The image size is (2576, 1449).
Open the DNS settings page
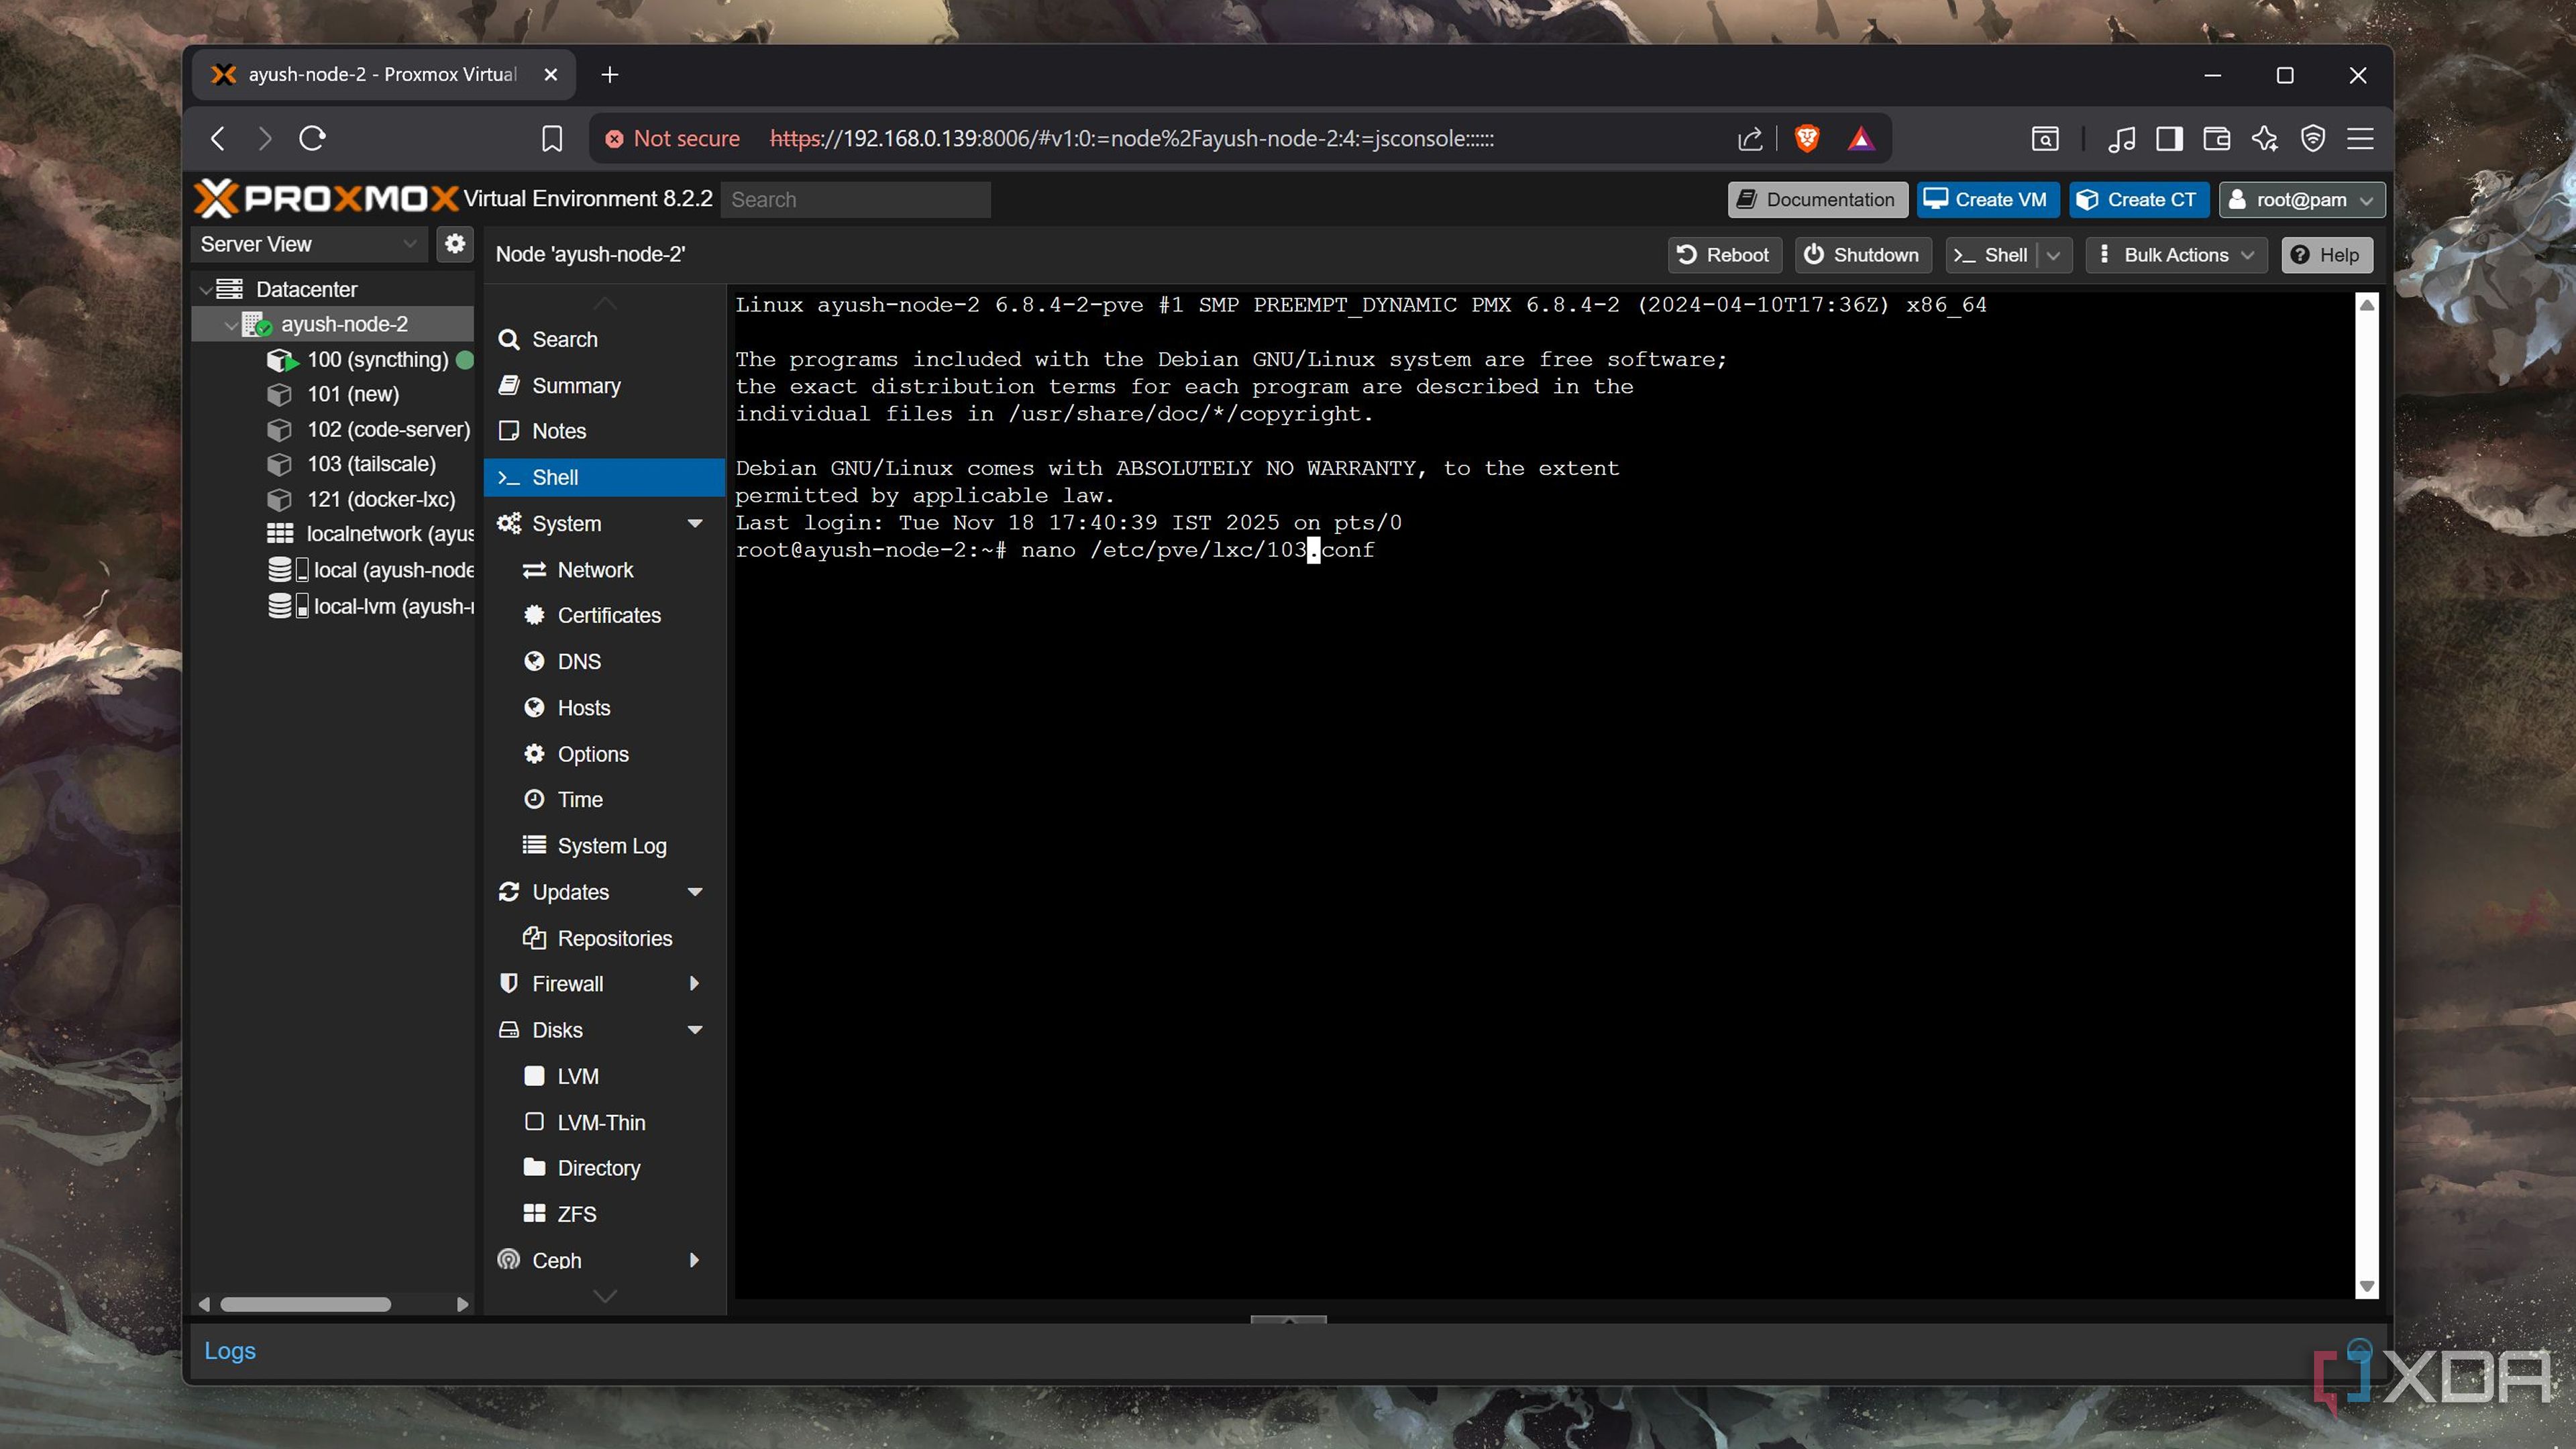604,662
